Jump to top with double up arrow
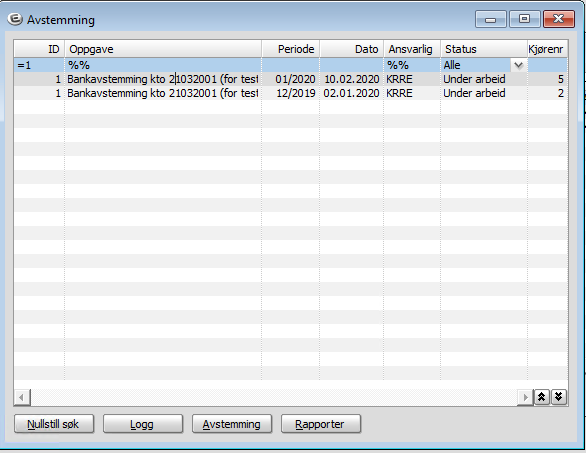586x453 pixels. 542,397
